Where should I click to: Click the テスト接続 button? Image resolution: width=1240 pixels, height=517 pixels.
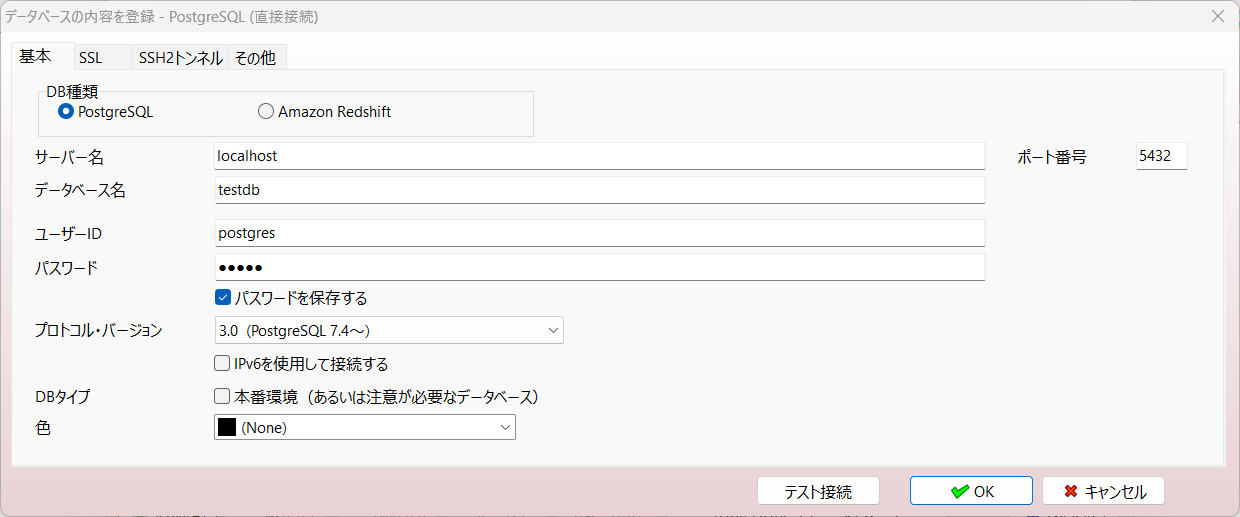[818, 491]
